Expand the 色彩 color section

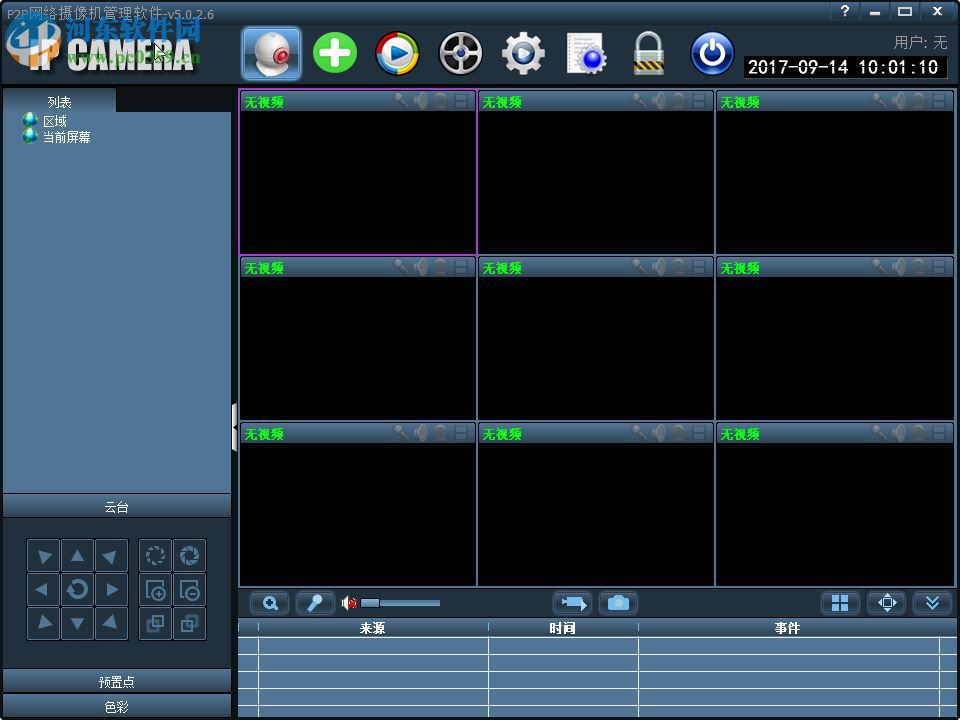point(117,707)
